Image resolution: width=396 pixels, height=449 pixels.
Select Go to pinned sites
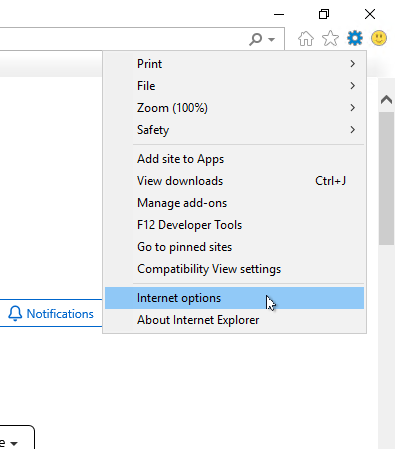tap(234, 247)
